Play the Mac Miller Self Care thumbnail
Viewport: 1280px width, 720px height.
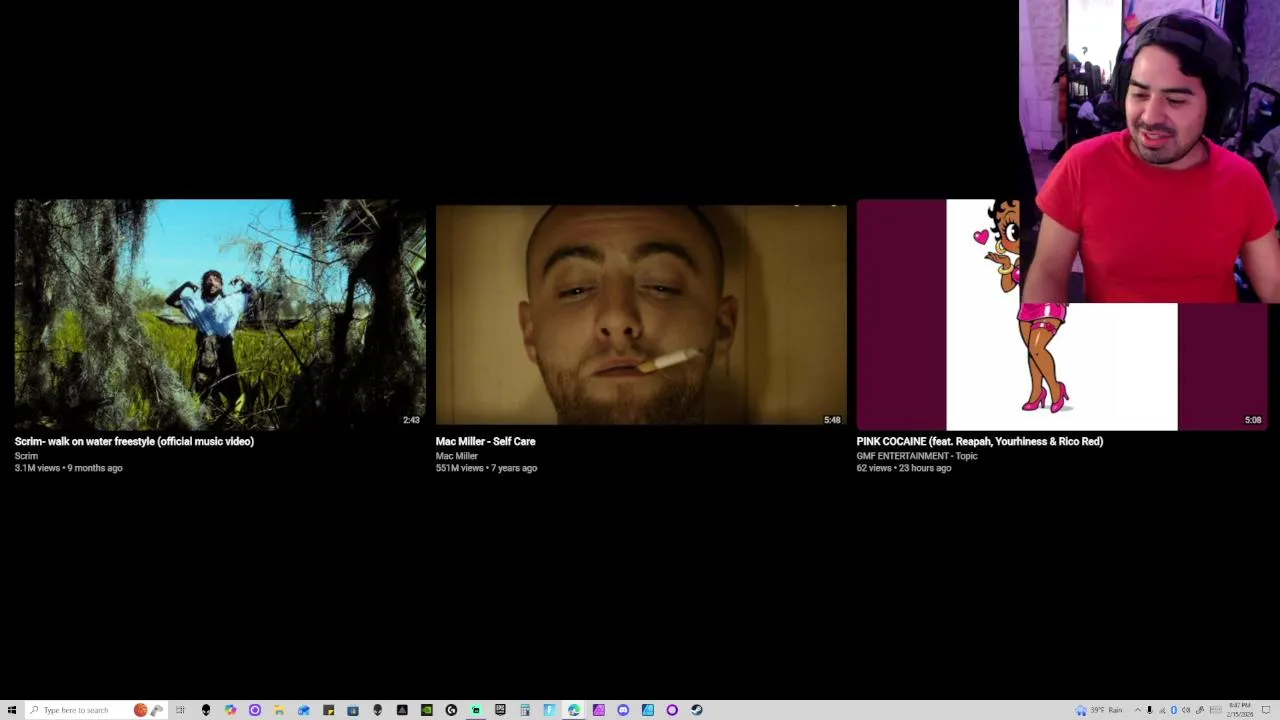tap(641, 315)
